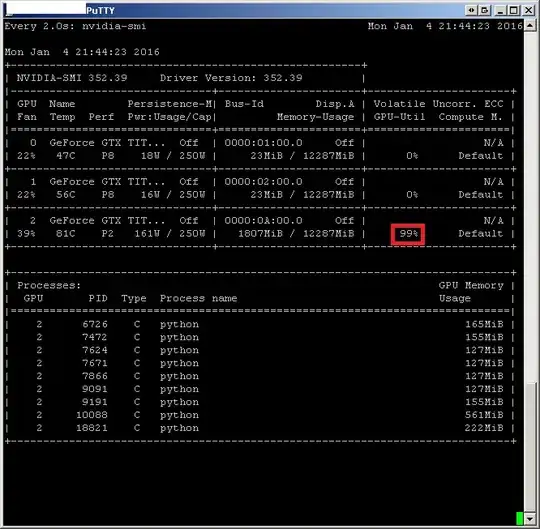Image resolution: width=540 pixels, height=529 pixels.
Task: Click the 561MiB process memory value
Action: click(x=484, y=415)
